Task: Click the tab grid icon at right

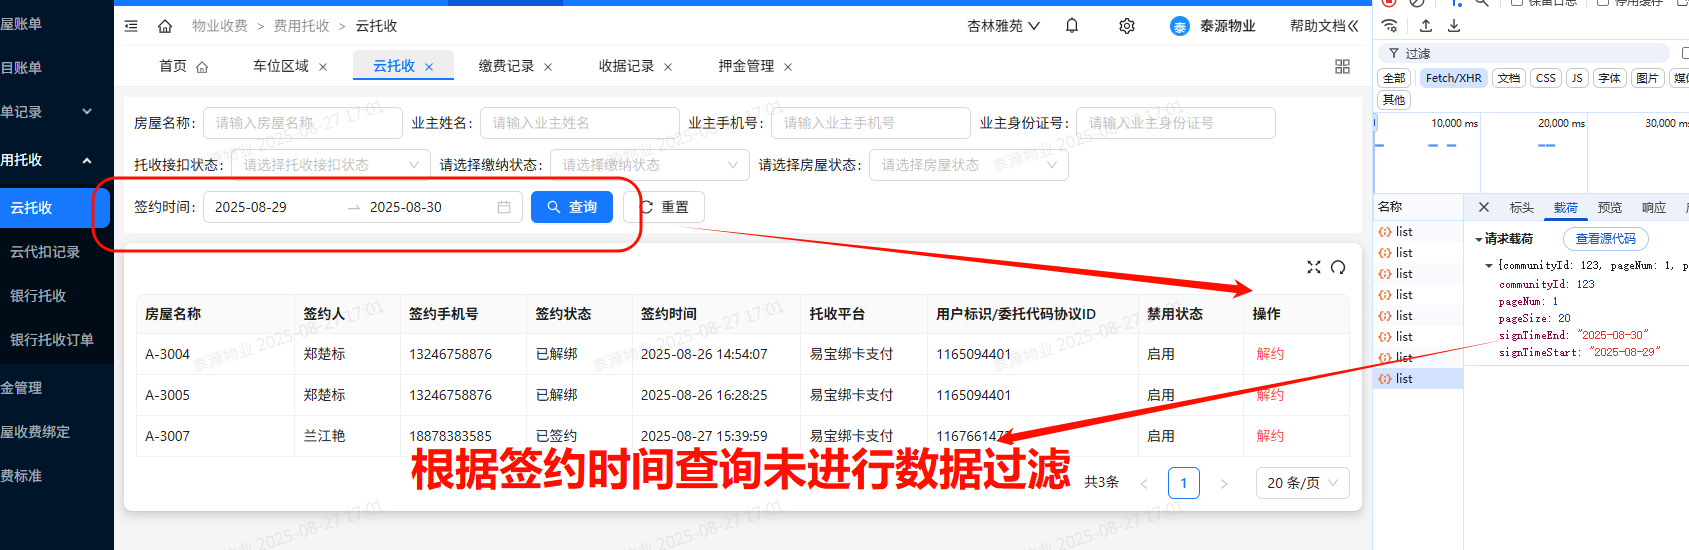Action: pyautogui.click(x=1342, y=66)
